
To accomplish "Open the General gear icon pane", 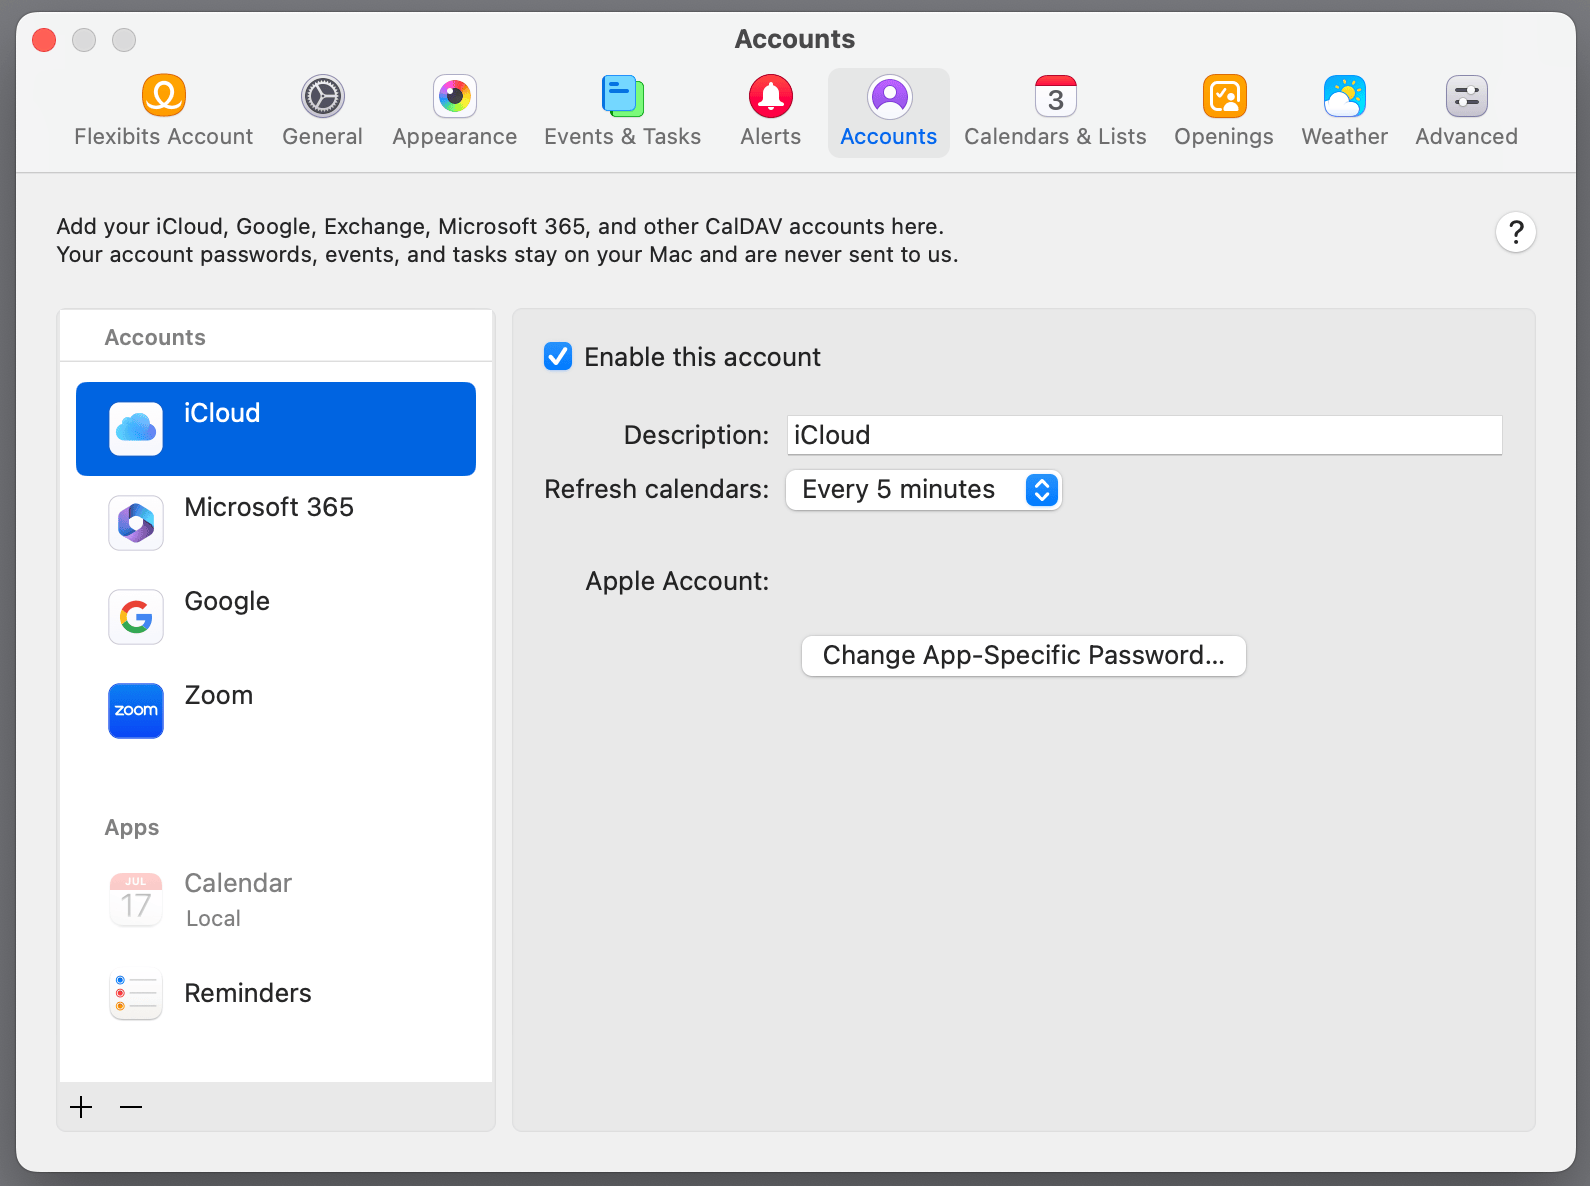I will click(x=322, y=96).
